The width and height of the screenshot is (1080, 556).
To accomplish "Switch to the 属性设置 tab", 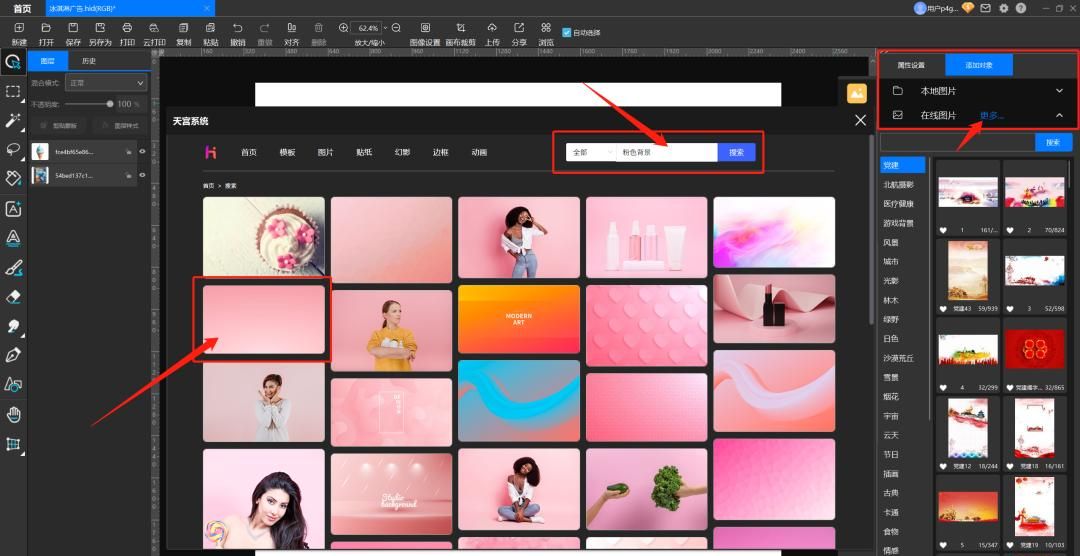I will [x=911, y=65].
